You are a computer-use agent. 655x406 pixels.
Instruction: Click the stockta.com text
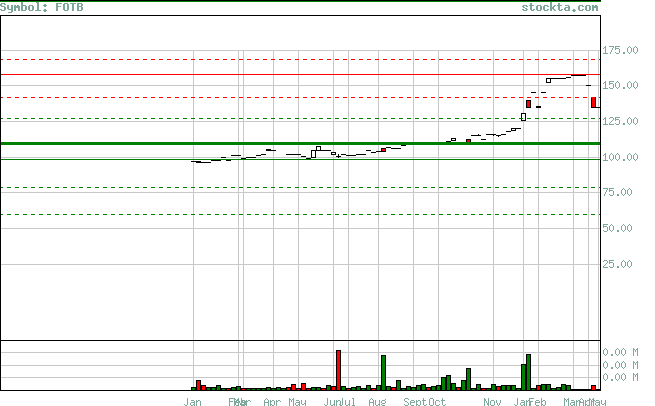[560, 8]
